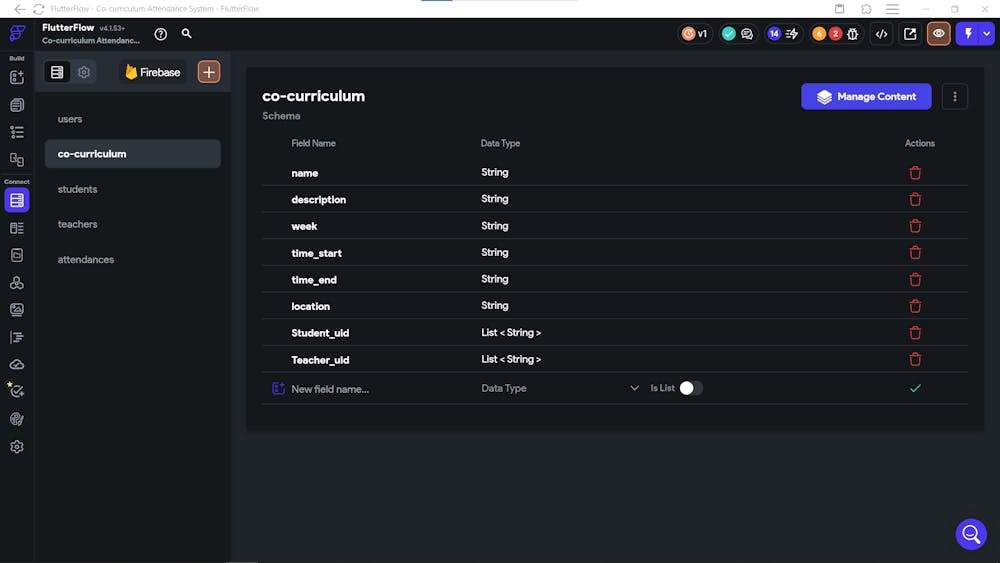Open the comments chat icon
The width and height of the screenshot is (1000, 563).
(x=747, y=34)
